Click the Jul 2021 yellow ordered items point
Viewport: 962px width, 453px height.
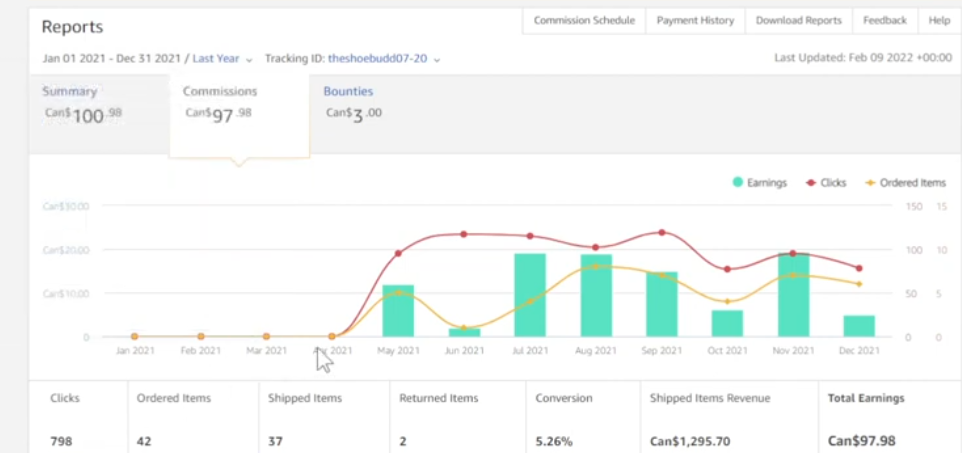[530, 301]
